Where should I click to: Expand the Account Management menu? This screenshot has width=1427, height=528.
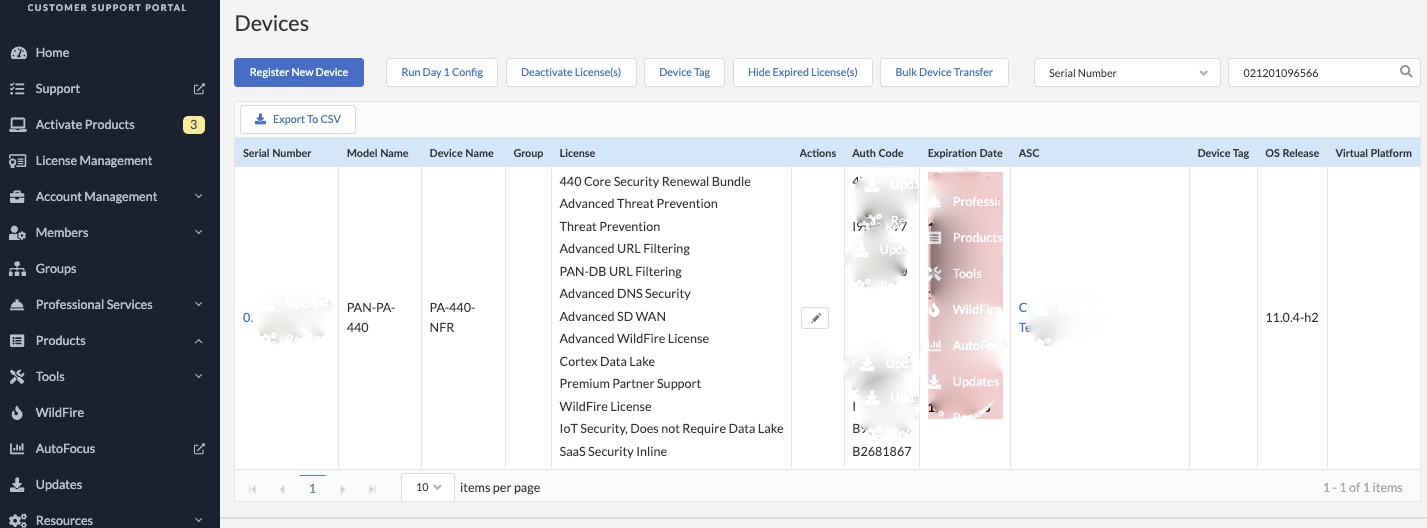tap(198, 197)
